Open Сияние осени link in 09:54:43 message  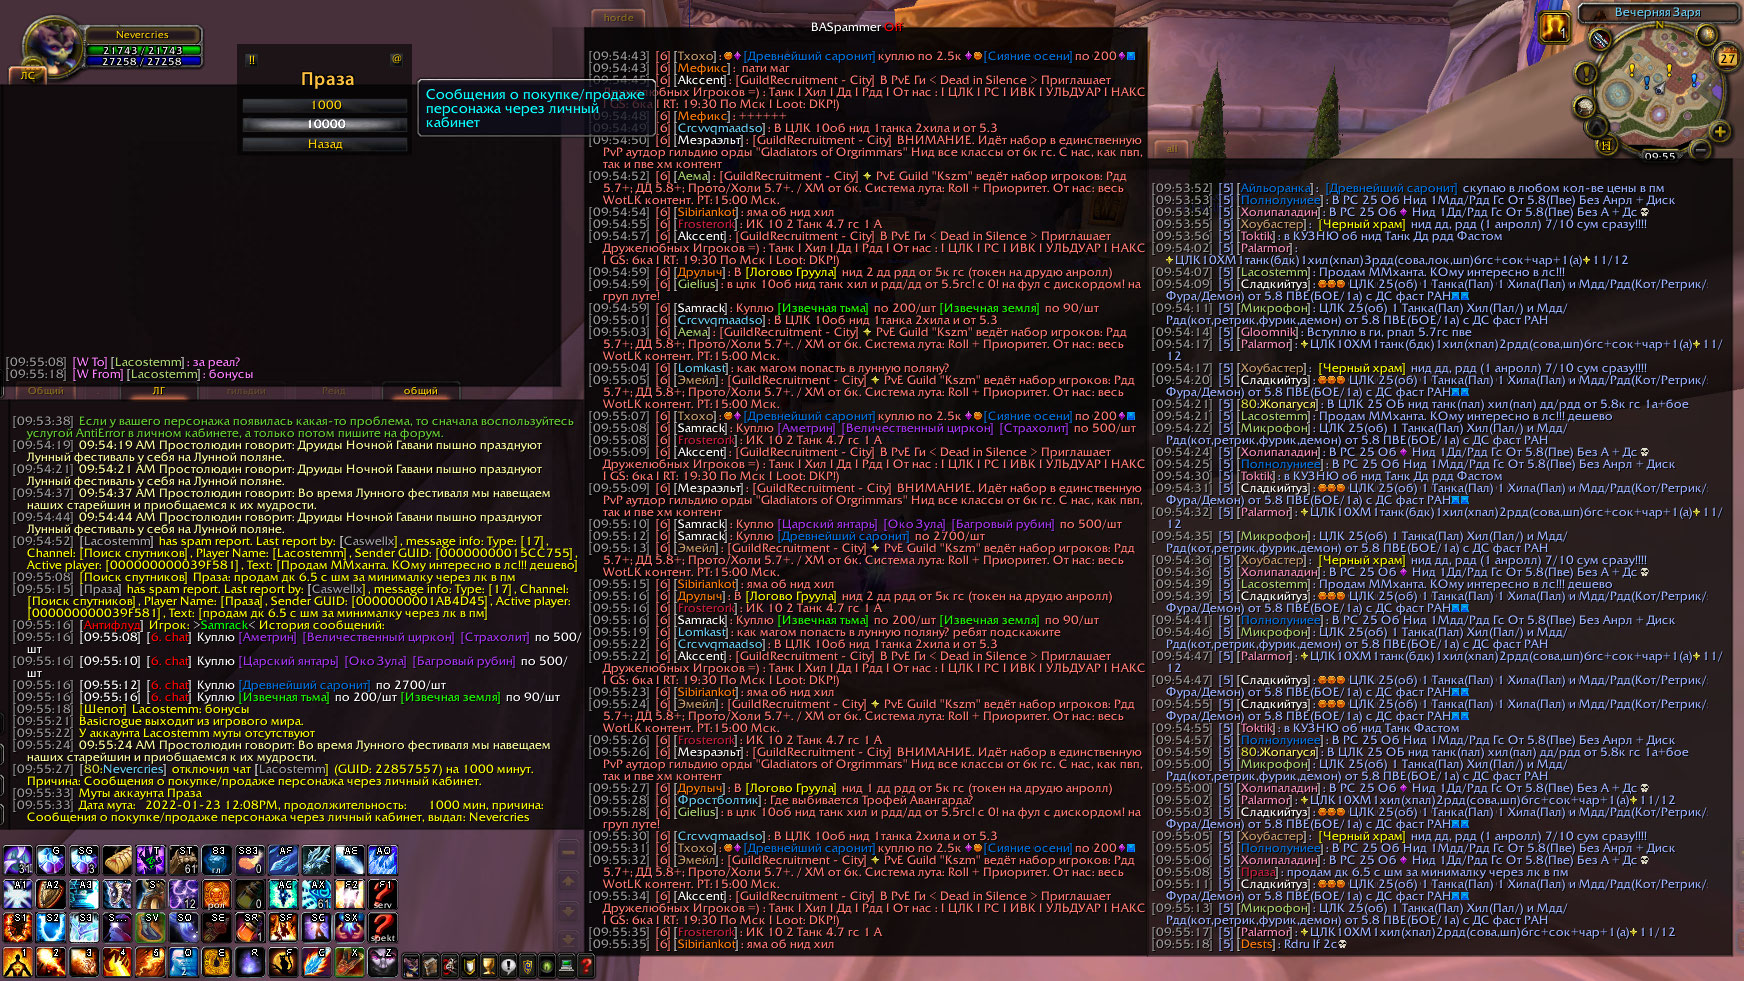[1028, 56]
